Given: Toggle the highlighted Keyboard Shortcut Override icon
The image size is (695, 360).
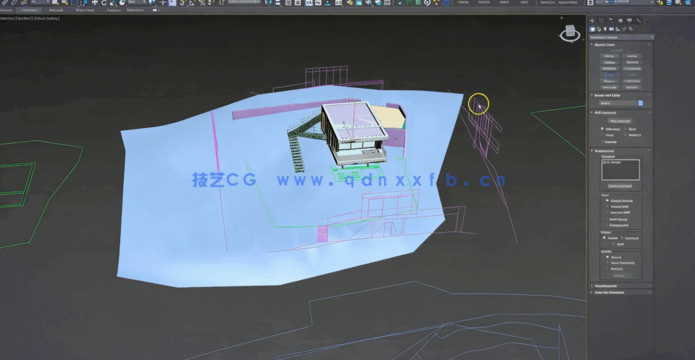Looking at the screenshot, I should click(x=172, y=3).
